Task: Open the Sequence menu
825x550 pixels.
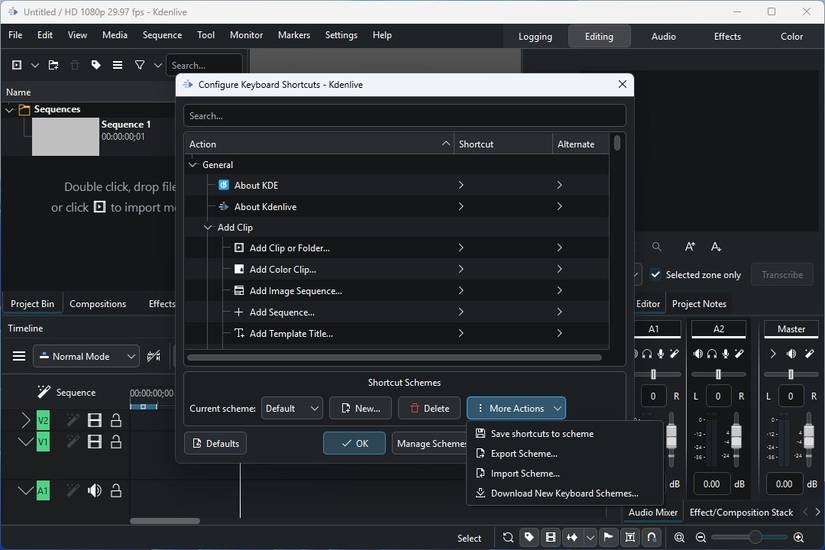Action: (162, 35)
